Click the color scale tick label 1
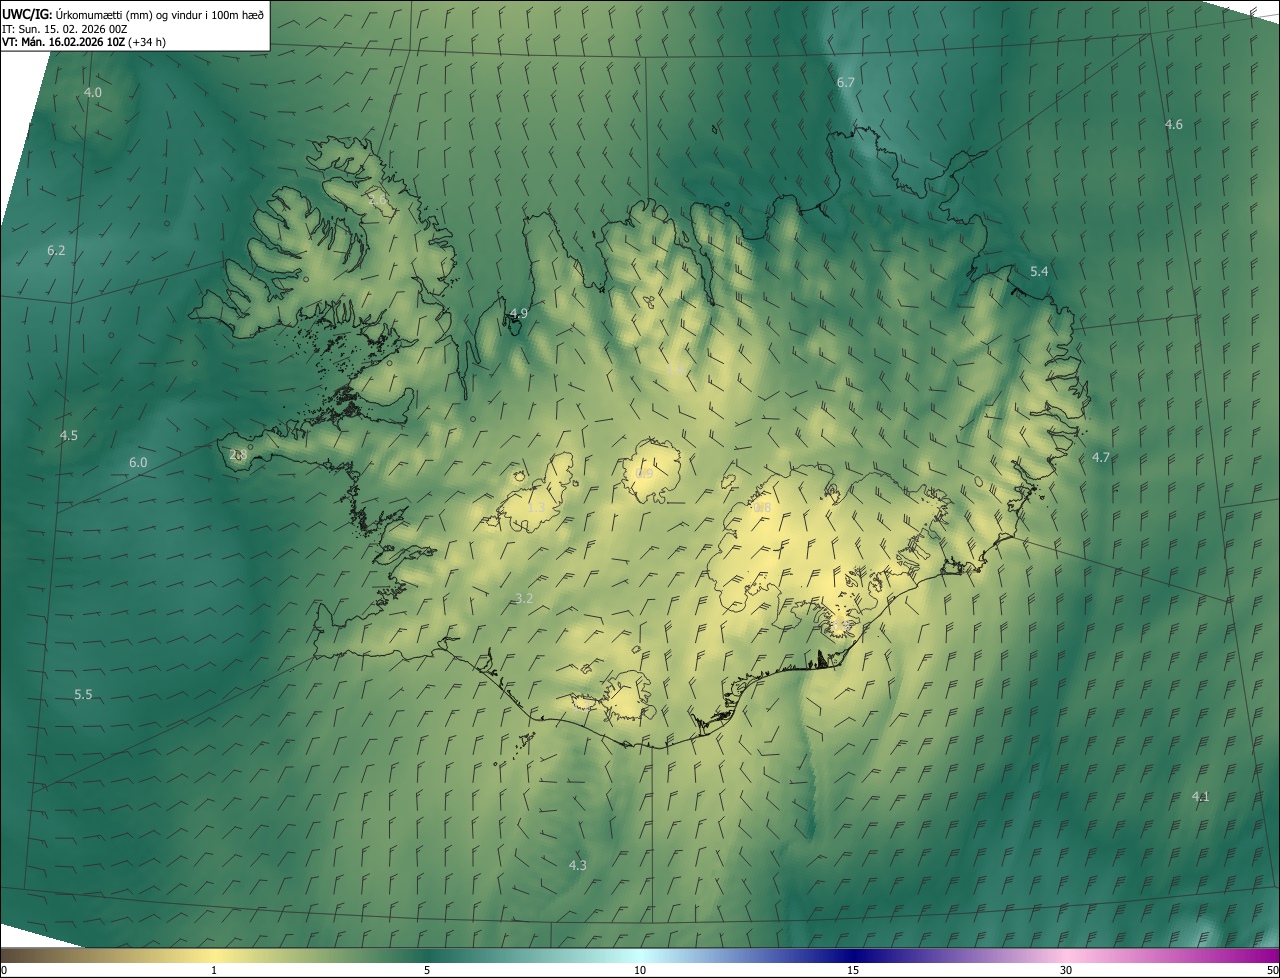1280x978 pixels. [x=214, y=970]
